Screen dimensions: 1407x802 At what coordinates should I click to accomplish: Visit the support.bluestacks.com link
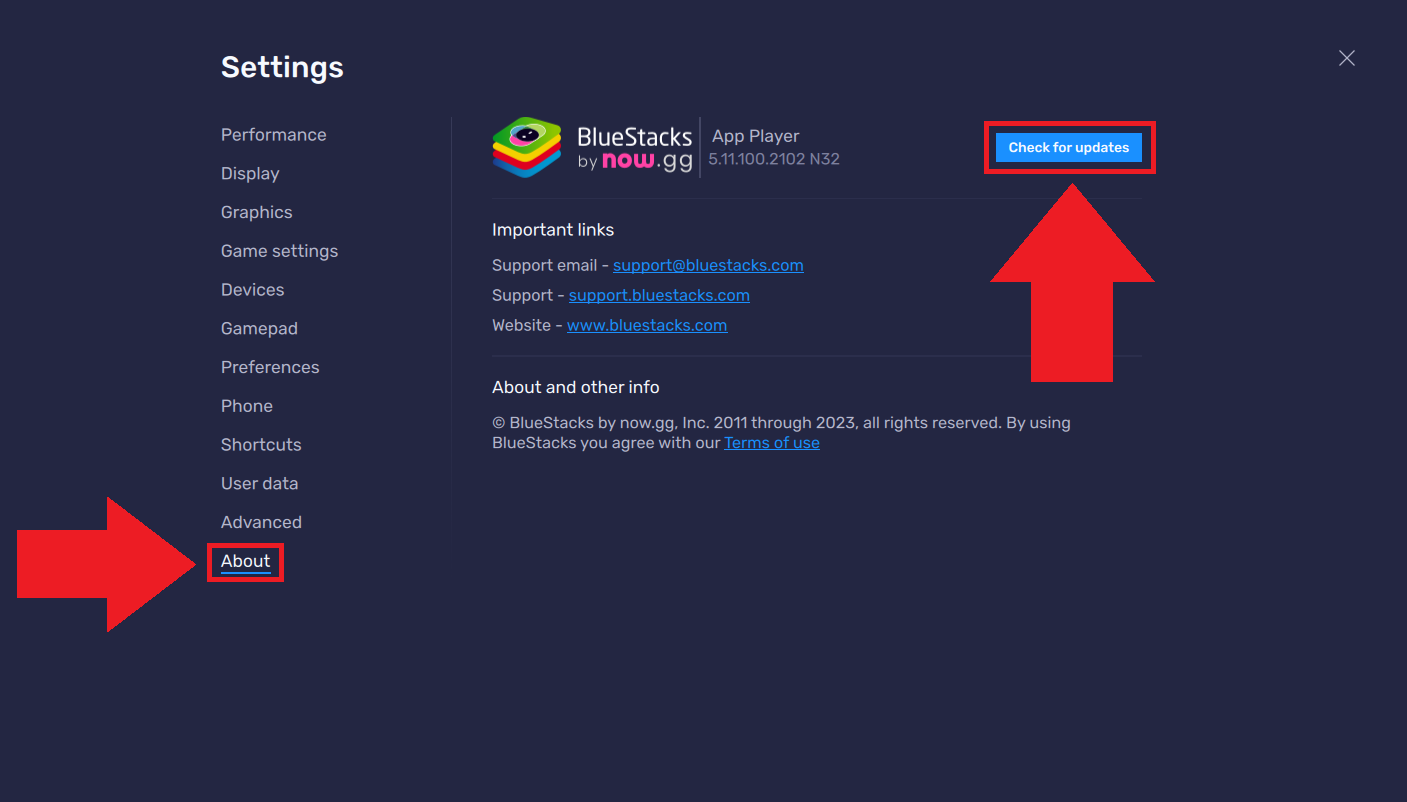[659, 295]
